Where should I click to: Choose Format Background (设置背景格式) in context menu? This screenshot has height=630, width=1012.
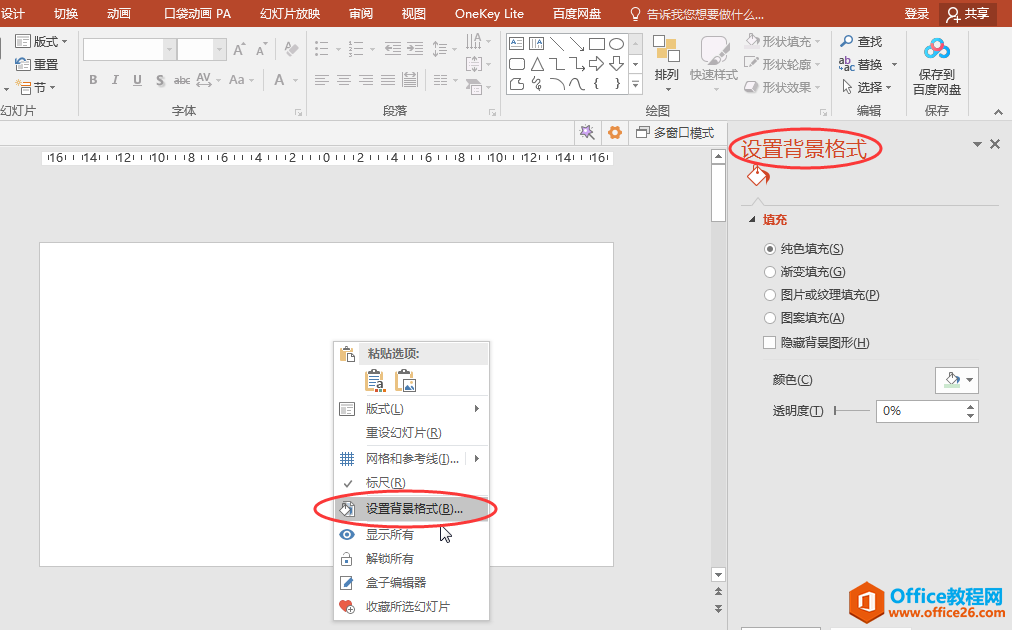click(x=413, y=509)
